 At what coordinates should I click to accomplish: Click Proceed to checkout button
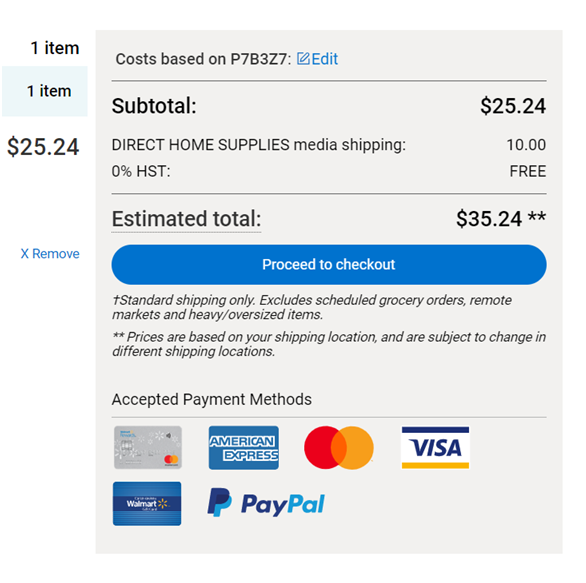pyautogui.click(x=329, y=265)
